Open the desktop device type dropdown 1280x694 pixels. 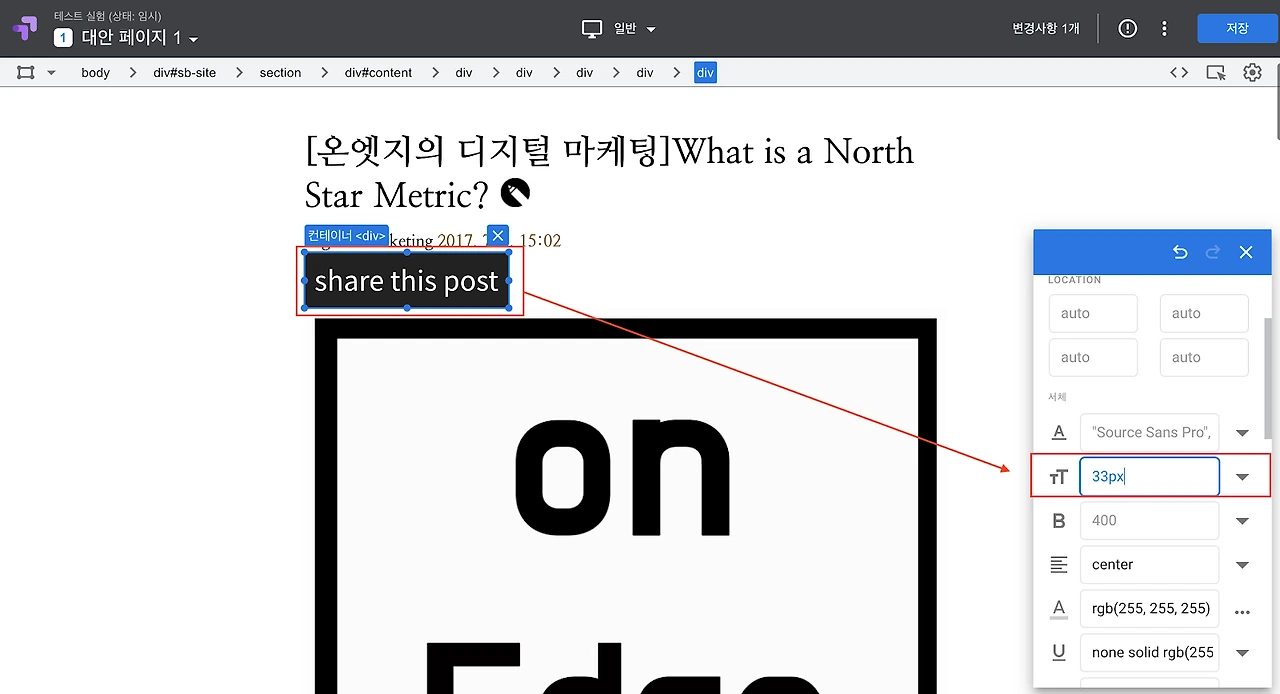pos(634,29)
